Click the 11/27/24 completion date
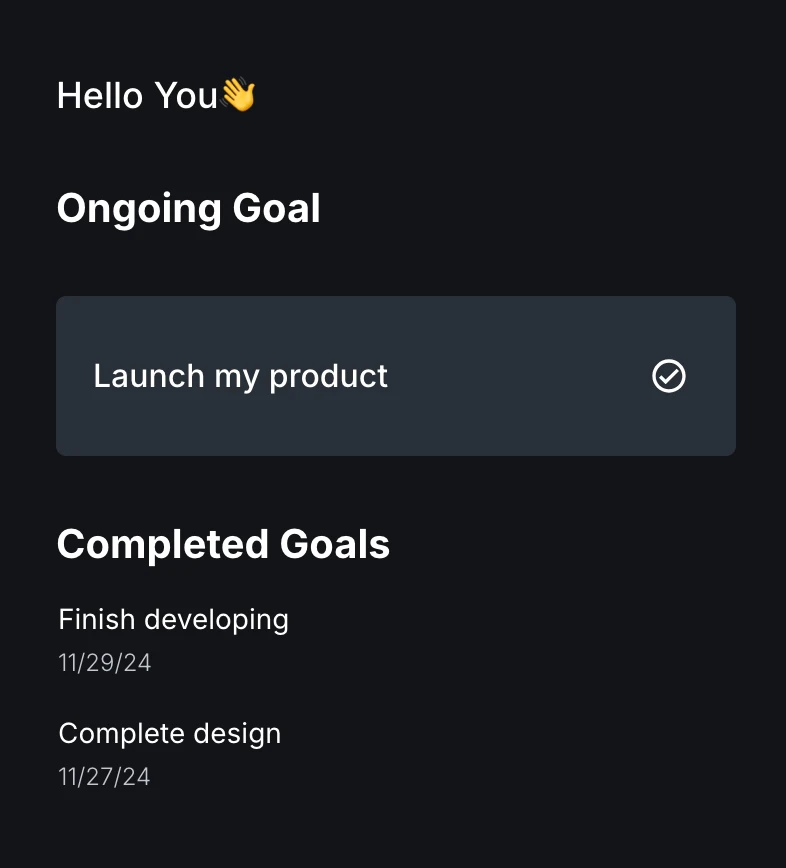This screenshot has width=786, height=868. tap(104, 777)
